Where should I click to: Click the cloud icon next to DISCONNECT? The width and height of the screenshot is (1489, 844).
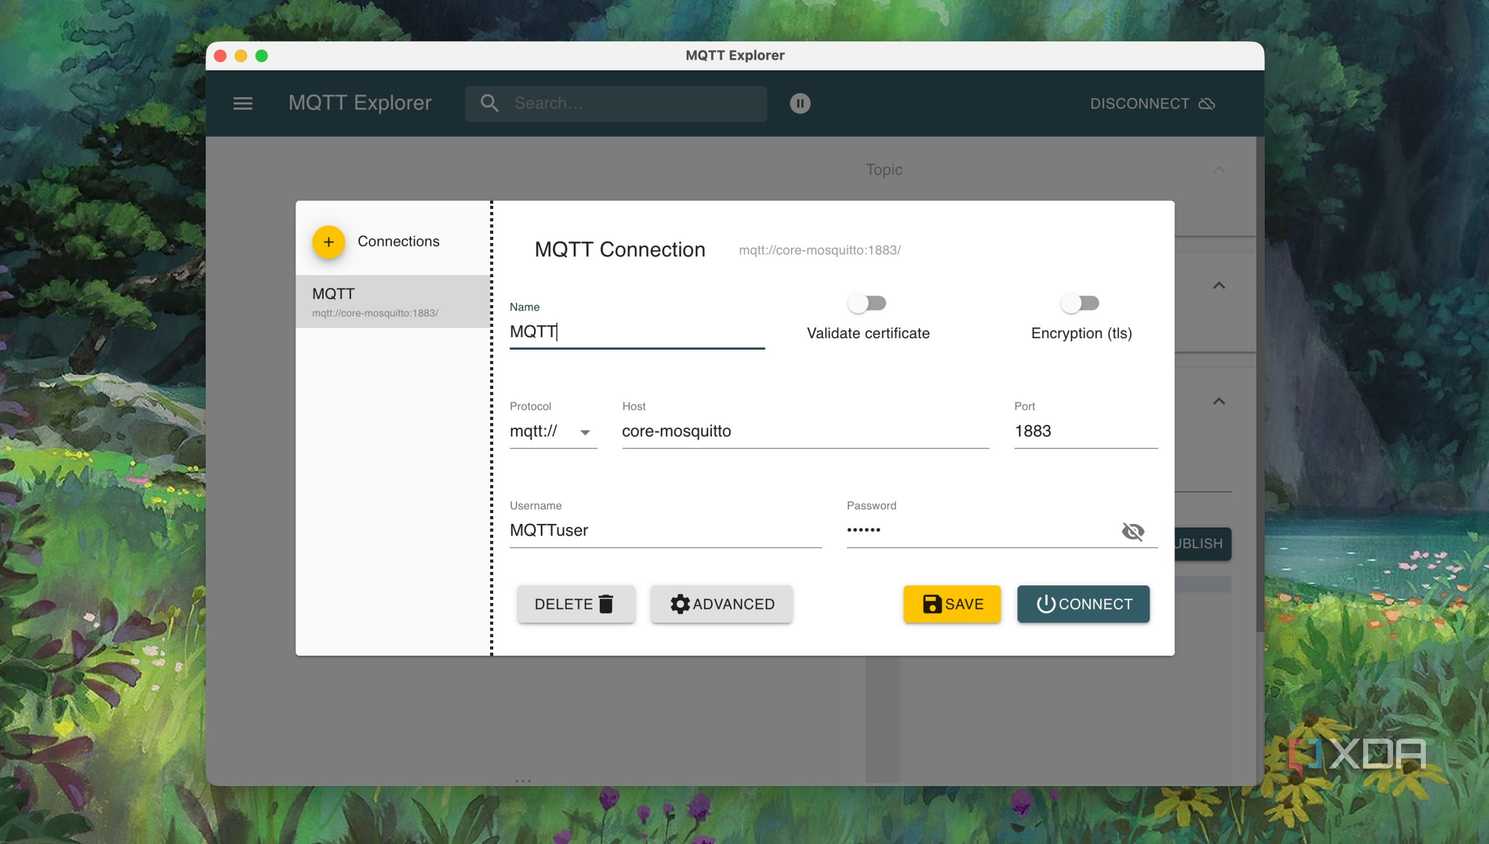[1207, 103]
